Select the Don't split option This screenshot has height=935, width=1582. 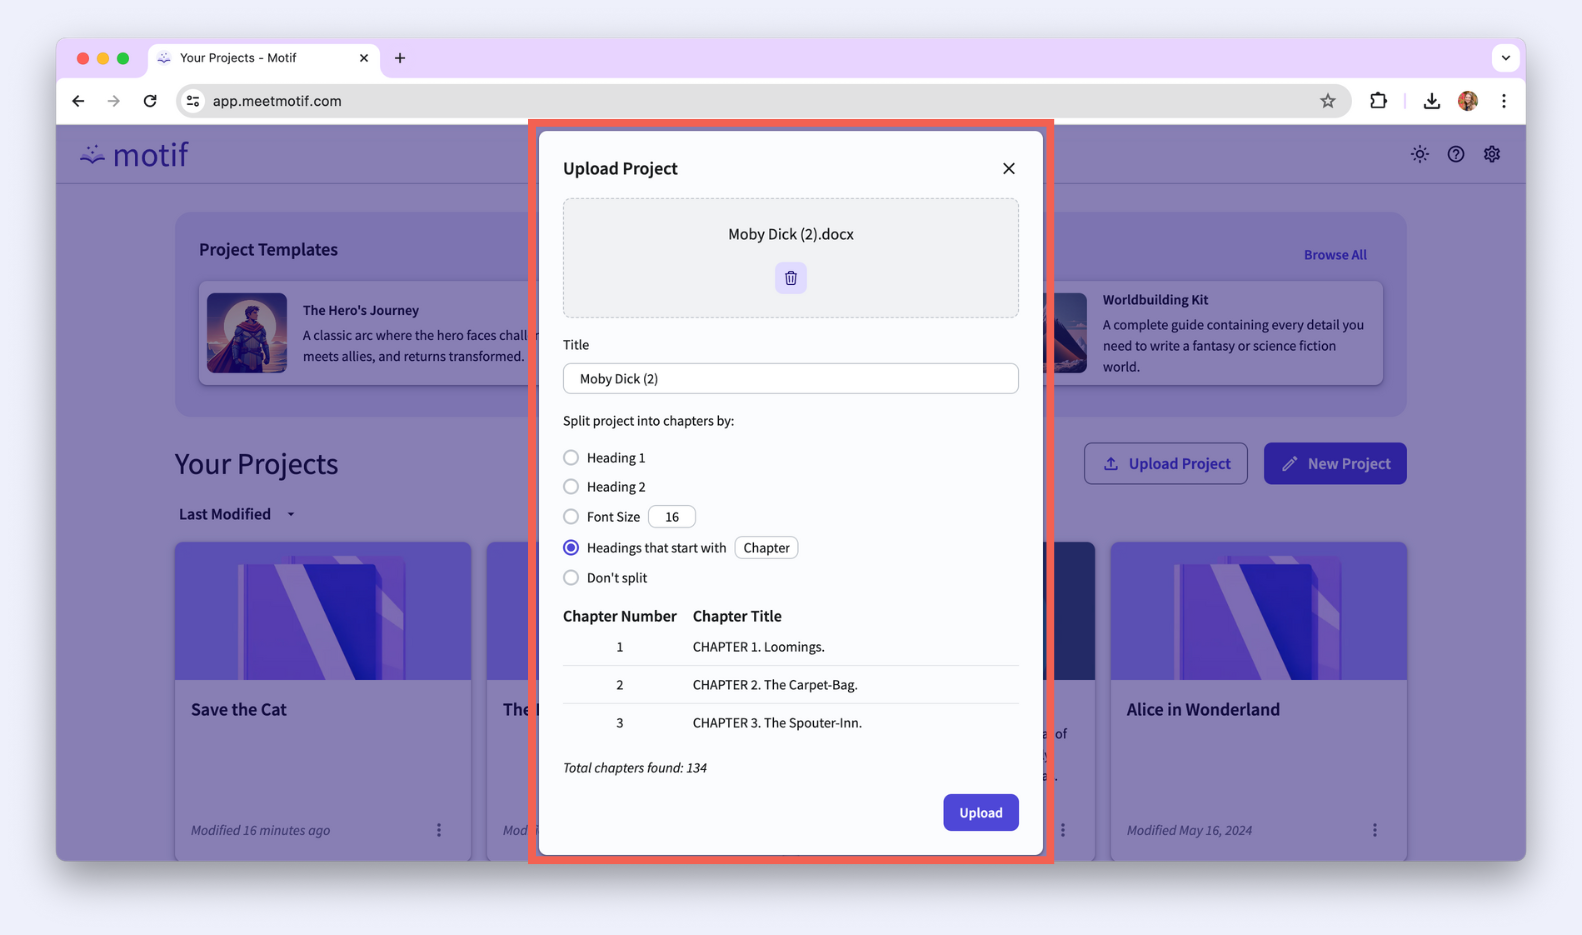click(x=571, y=578)
